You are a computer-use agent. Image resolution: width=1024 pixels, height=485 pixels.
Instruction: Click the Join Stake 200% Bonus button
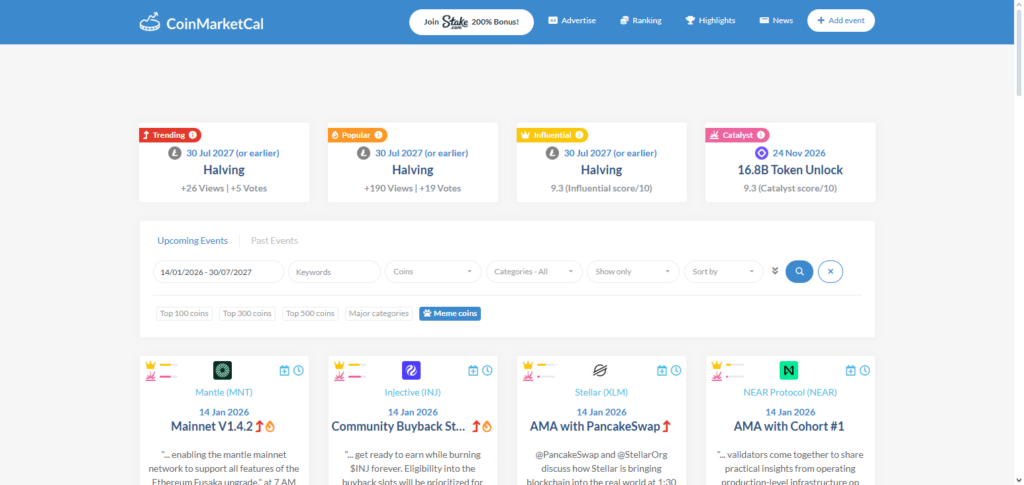point(472,22)
